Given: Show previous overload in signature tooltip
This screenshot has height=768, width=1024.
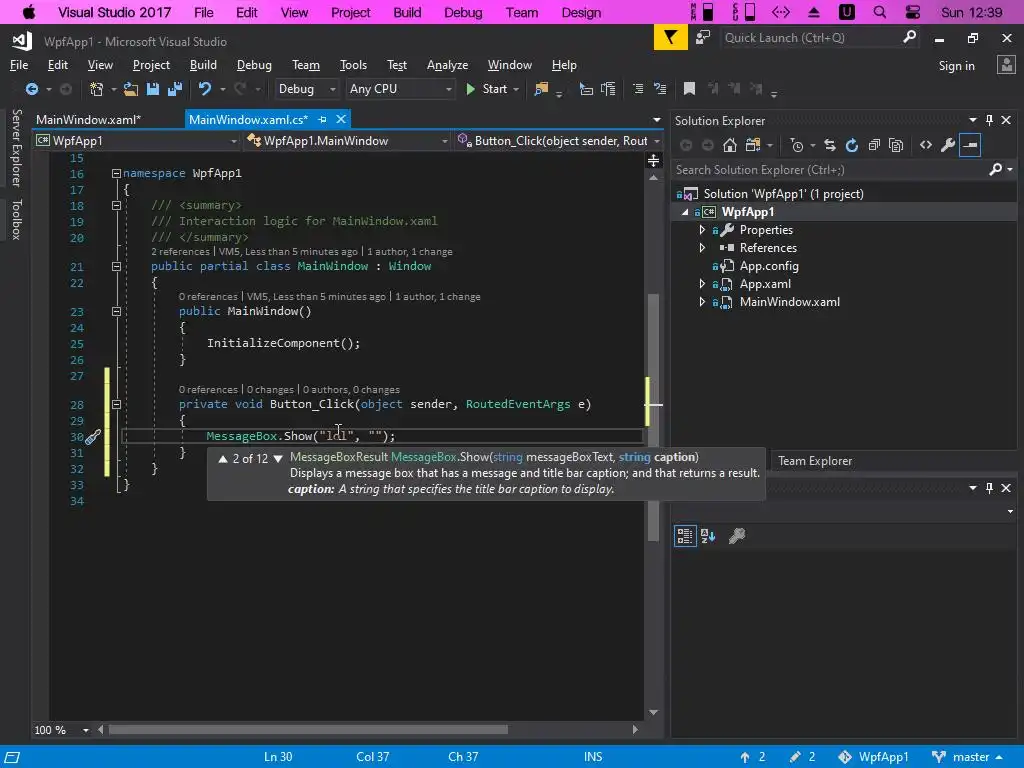Looking at the screenshot, I should click(x=223, y=458).
